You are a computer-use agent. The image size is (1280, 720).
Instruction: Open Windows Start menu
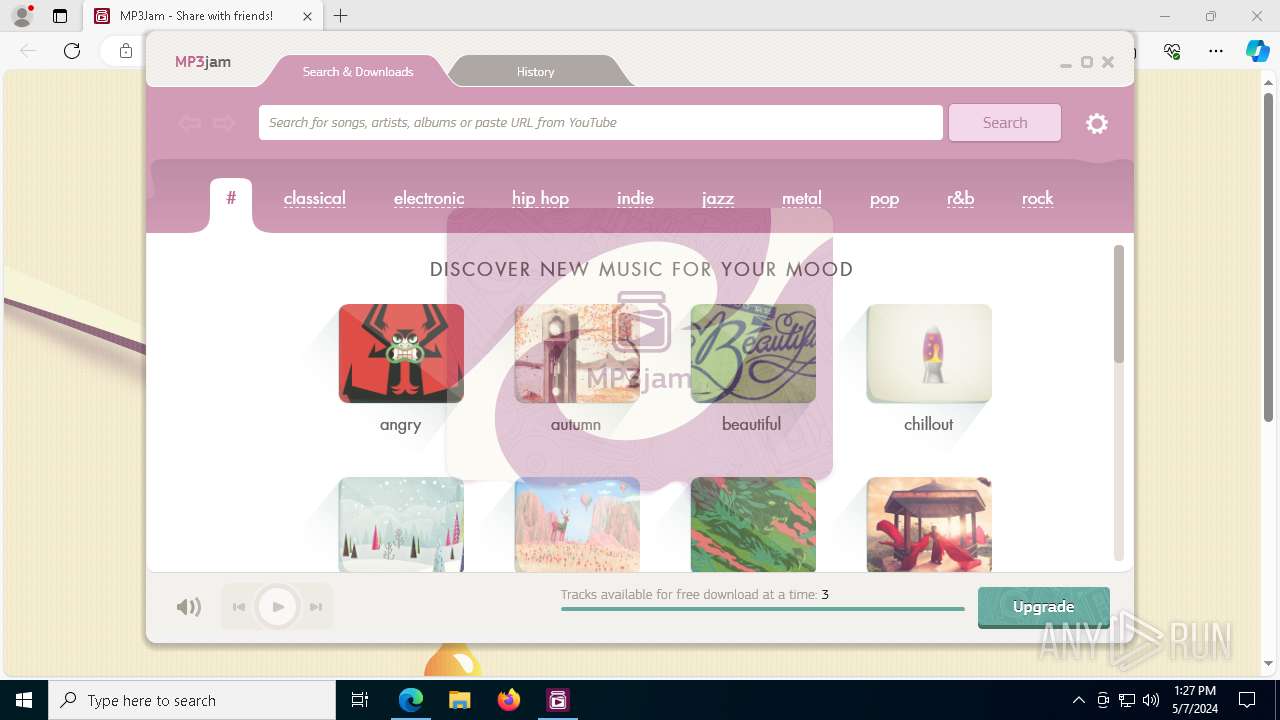pyautogui.click(x=24, y=700)
